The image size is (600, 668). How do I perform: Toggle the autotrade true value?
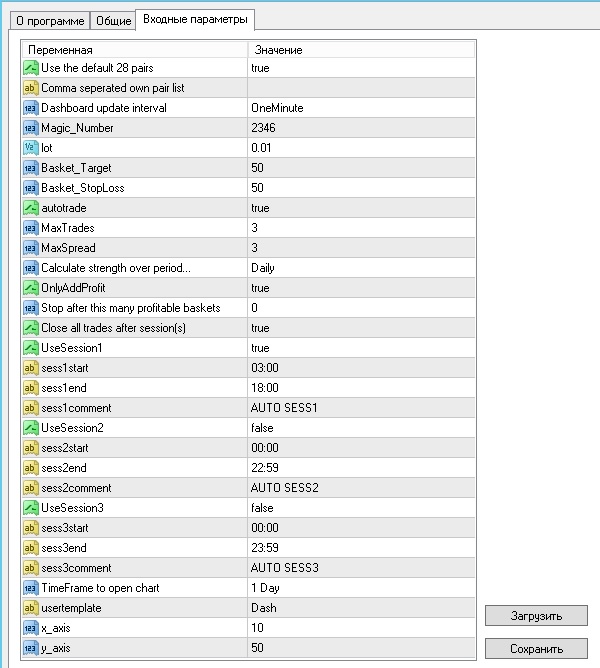pos(361,208)
